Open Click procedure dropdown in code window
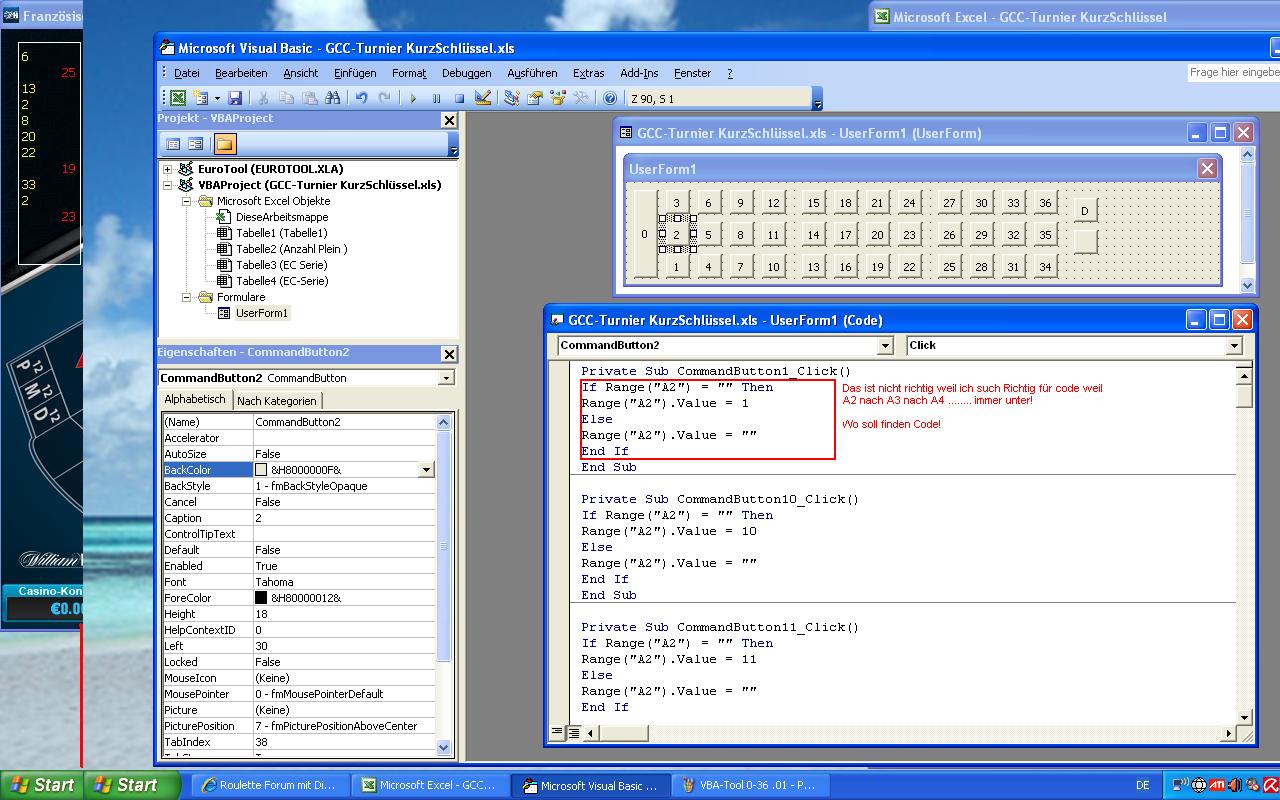The width and height of the screenshot is (1280, 800). [x=1234, y=345]
